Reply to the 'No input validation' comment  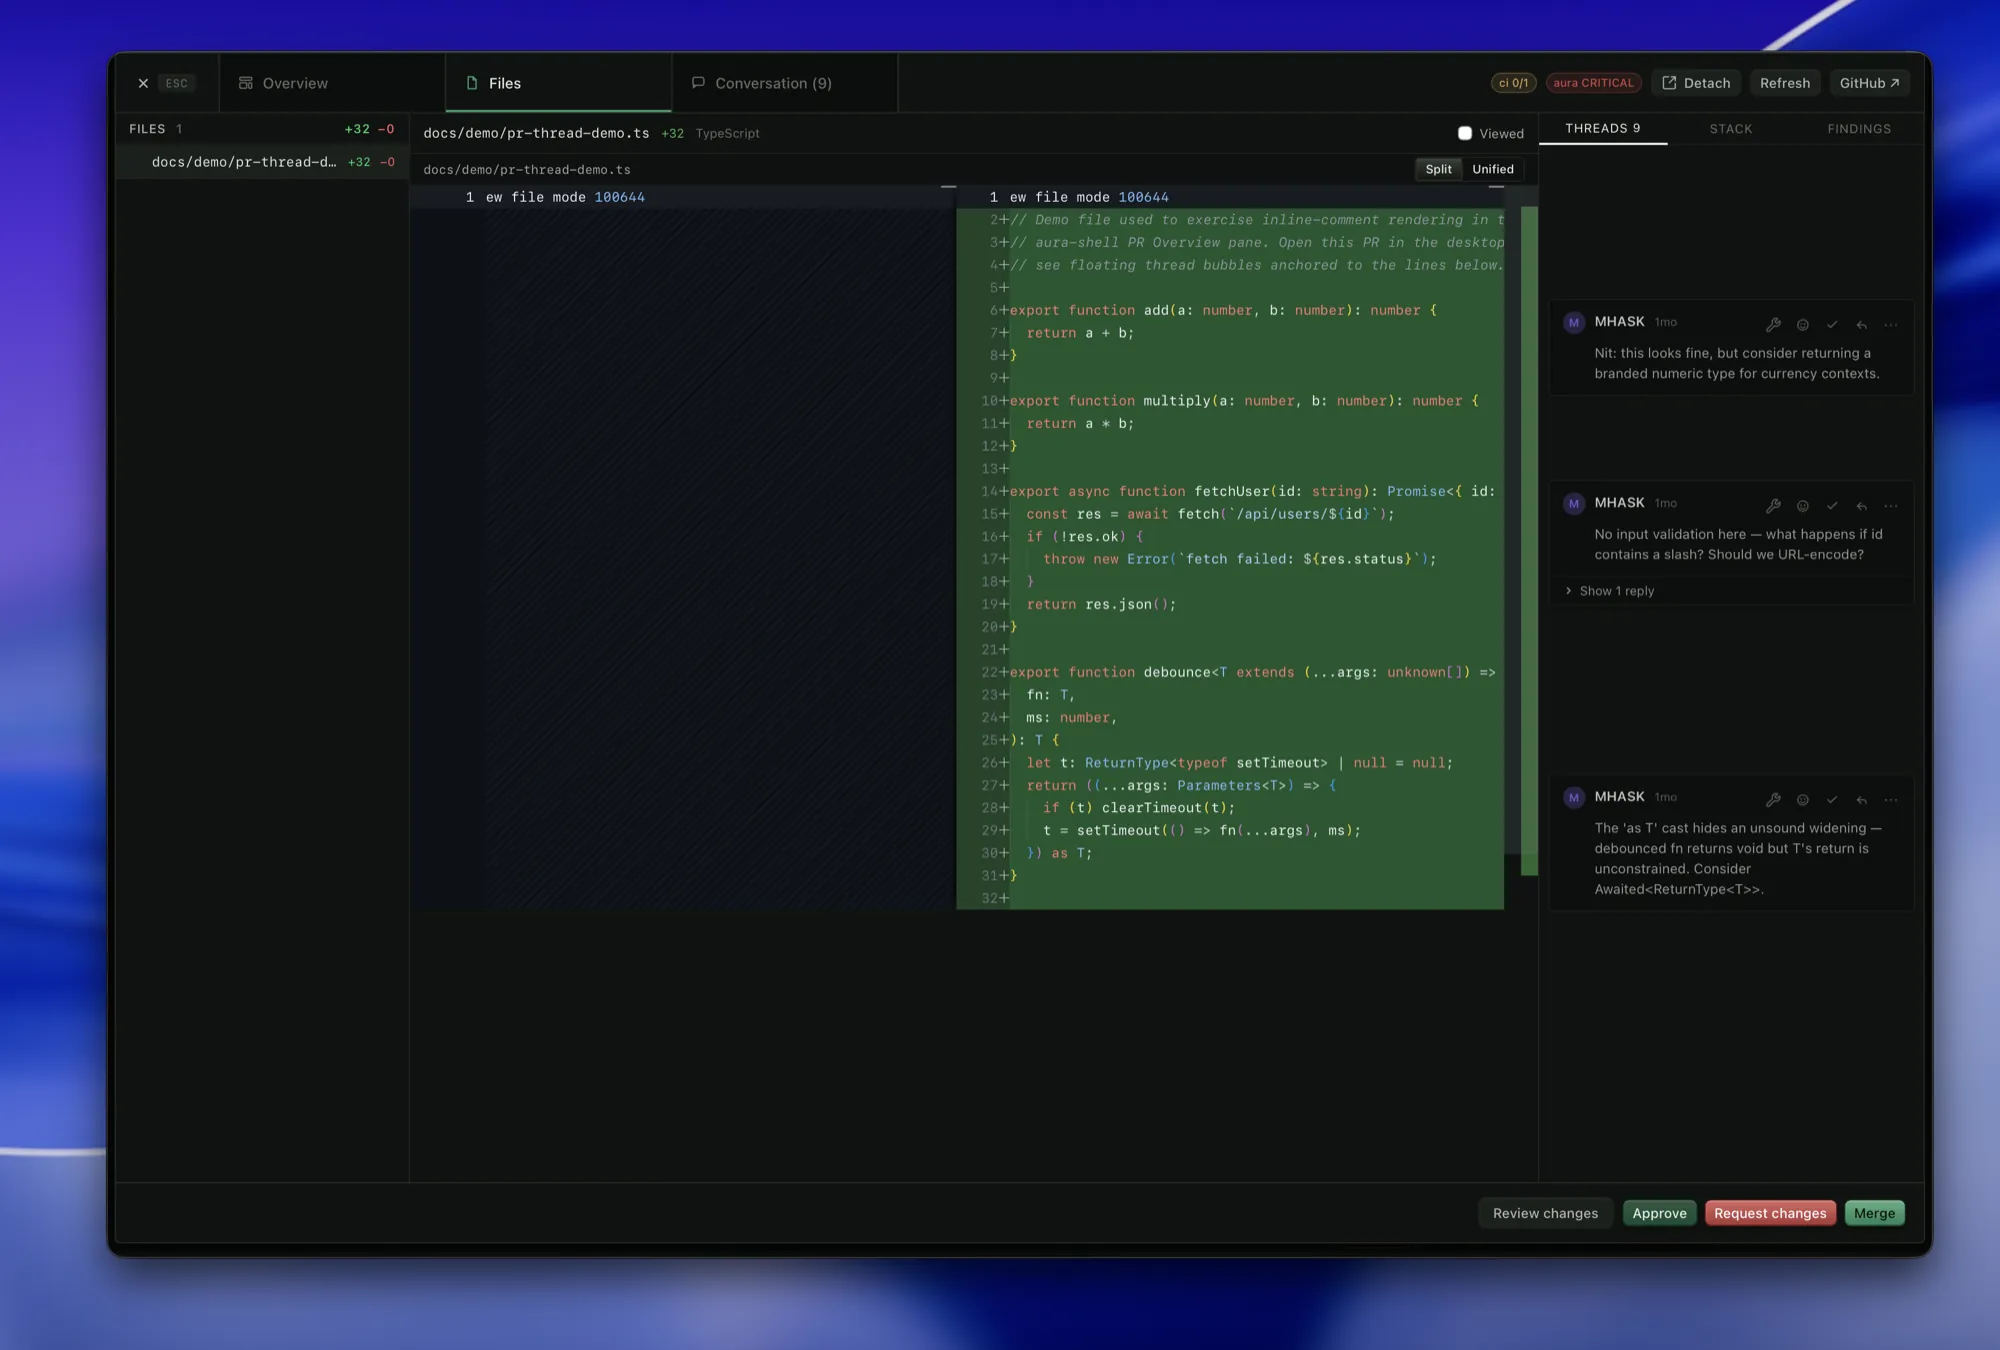pos(1861,506)
